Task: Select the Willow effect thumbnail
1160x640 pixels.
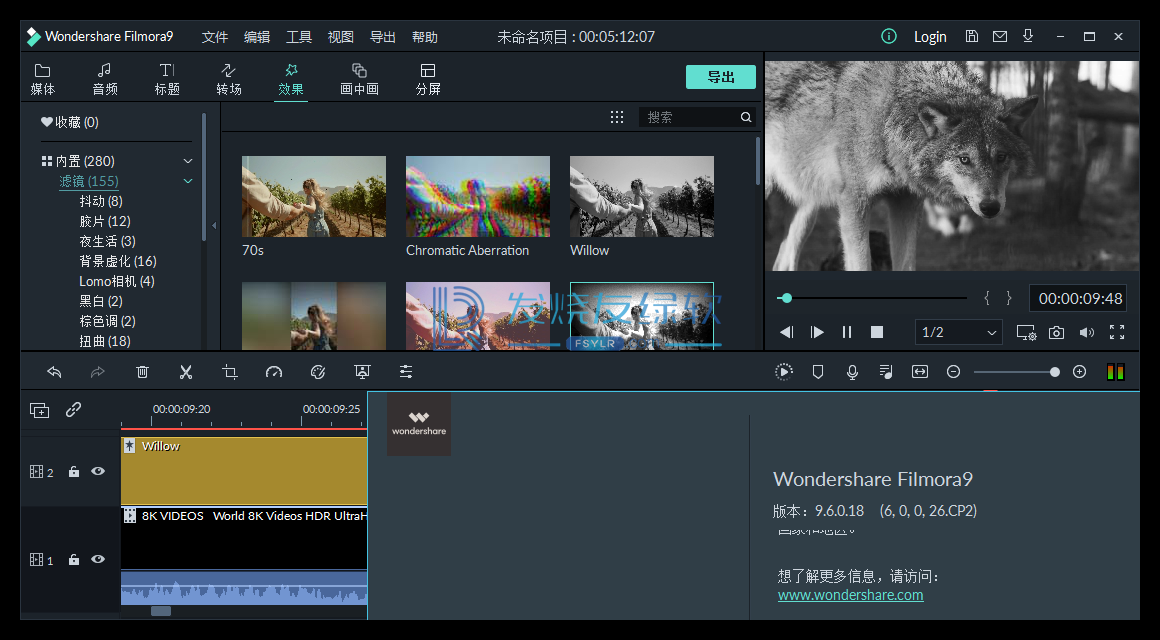Action: click(x=641, y=196)
